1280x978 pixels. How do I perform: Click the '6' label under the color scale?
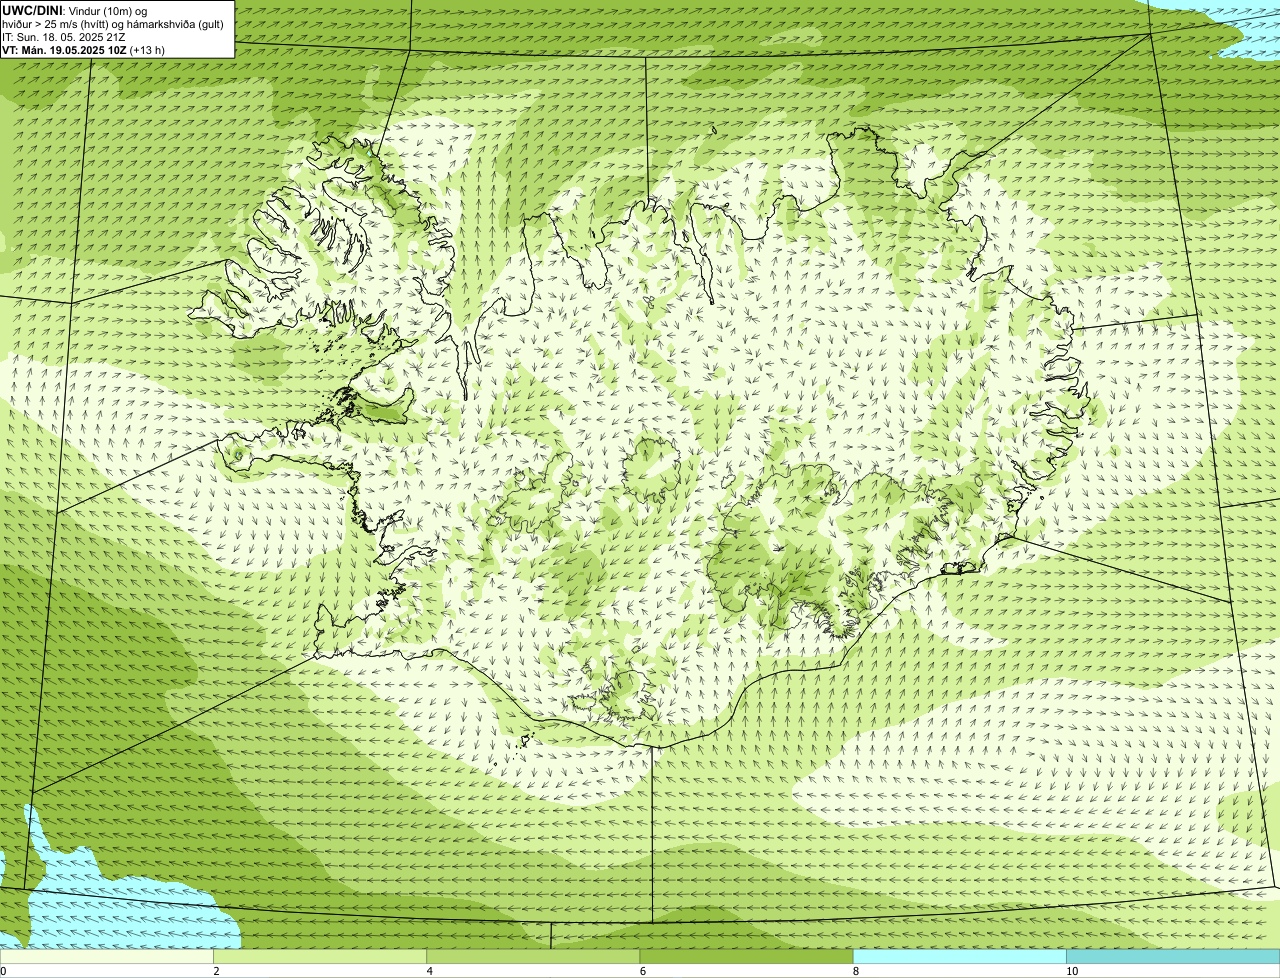pyautogui.click(x=642, y=971)
